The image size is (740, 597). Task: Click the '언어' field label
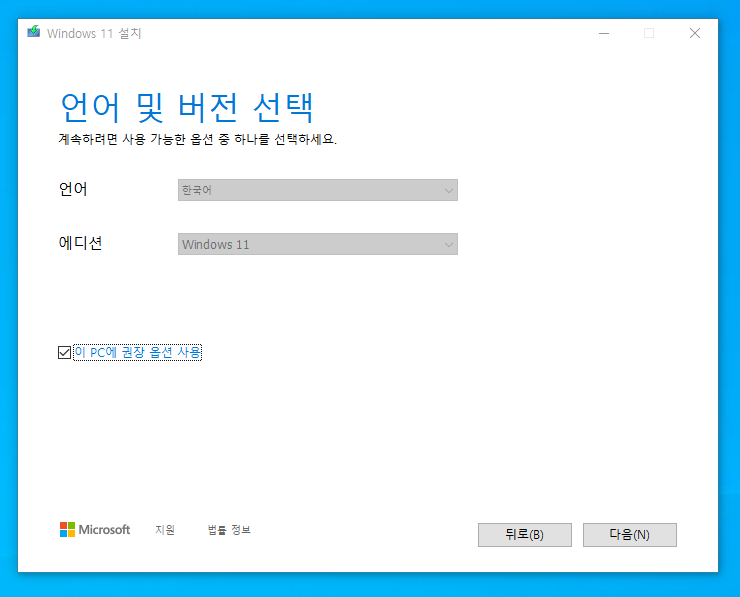pyautogui.click(x=73, y=189)
